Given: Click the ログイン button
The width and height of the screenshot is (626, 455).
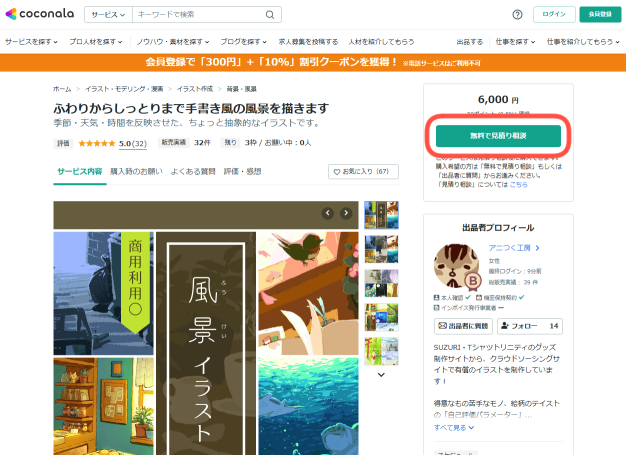Looking at the screenshot, I should (554, 14).
